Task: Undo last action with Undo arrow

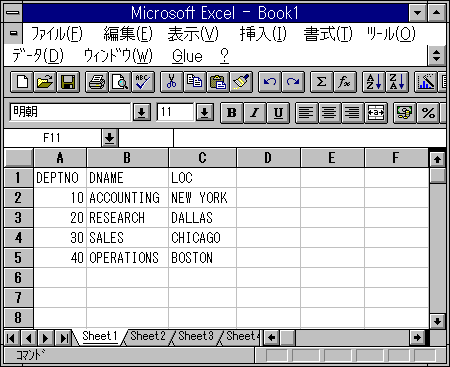Action: point(270,82)
